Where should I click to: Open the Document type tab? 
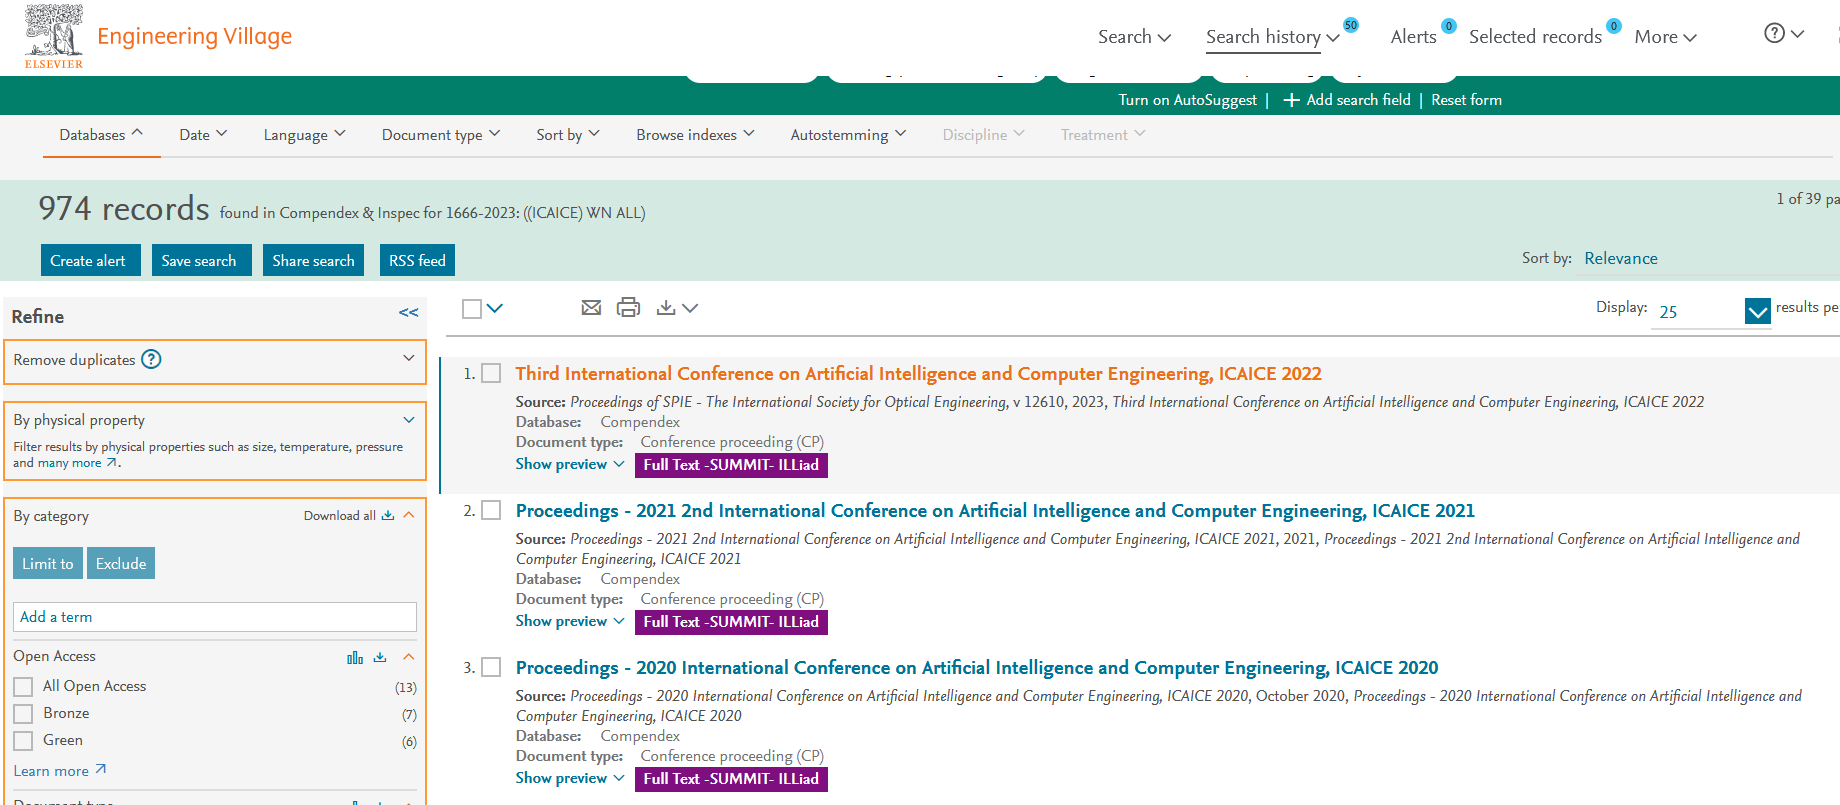tap(441, 135)
